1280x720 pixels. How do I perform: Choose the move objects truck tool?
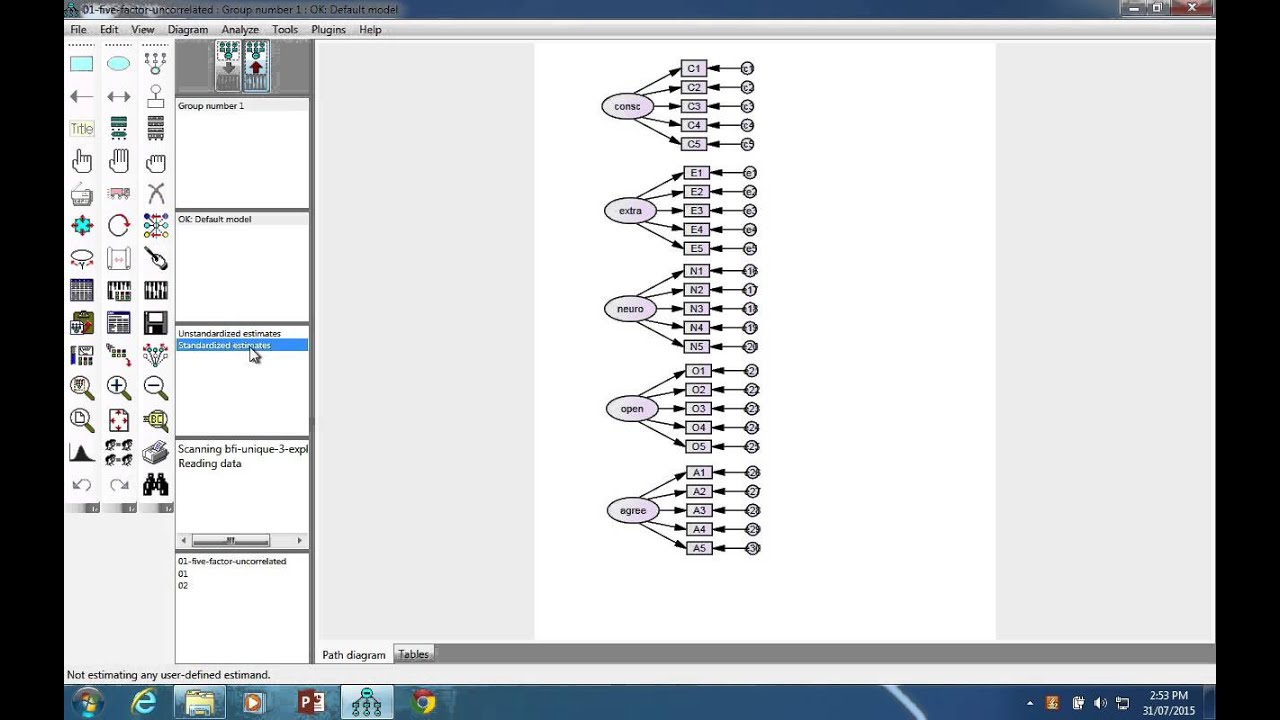[119, 194]
